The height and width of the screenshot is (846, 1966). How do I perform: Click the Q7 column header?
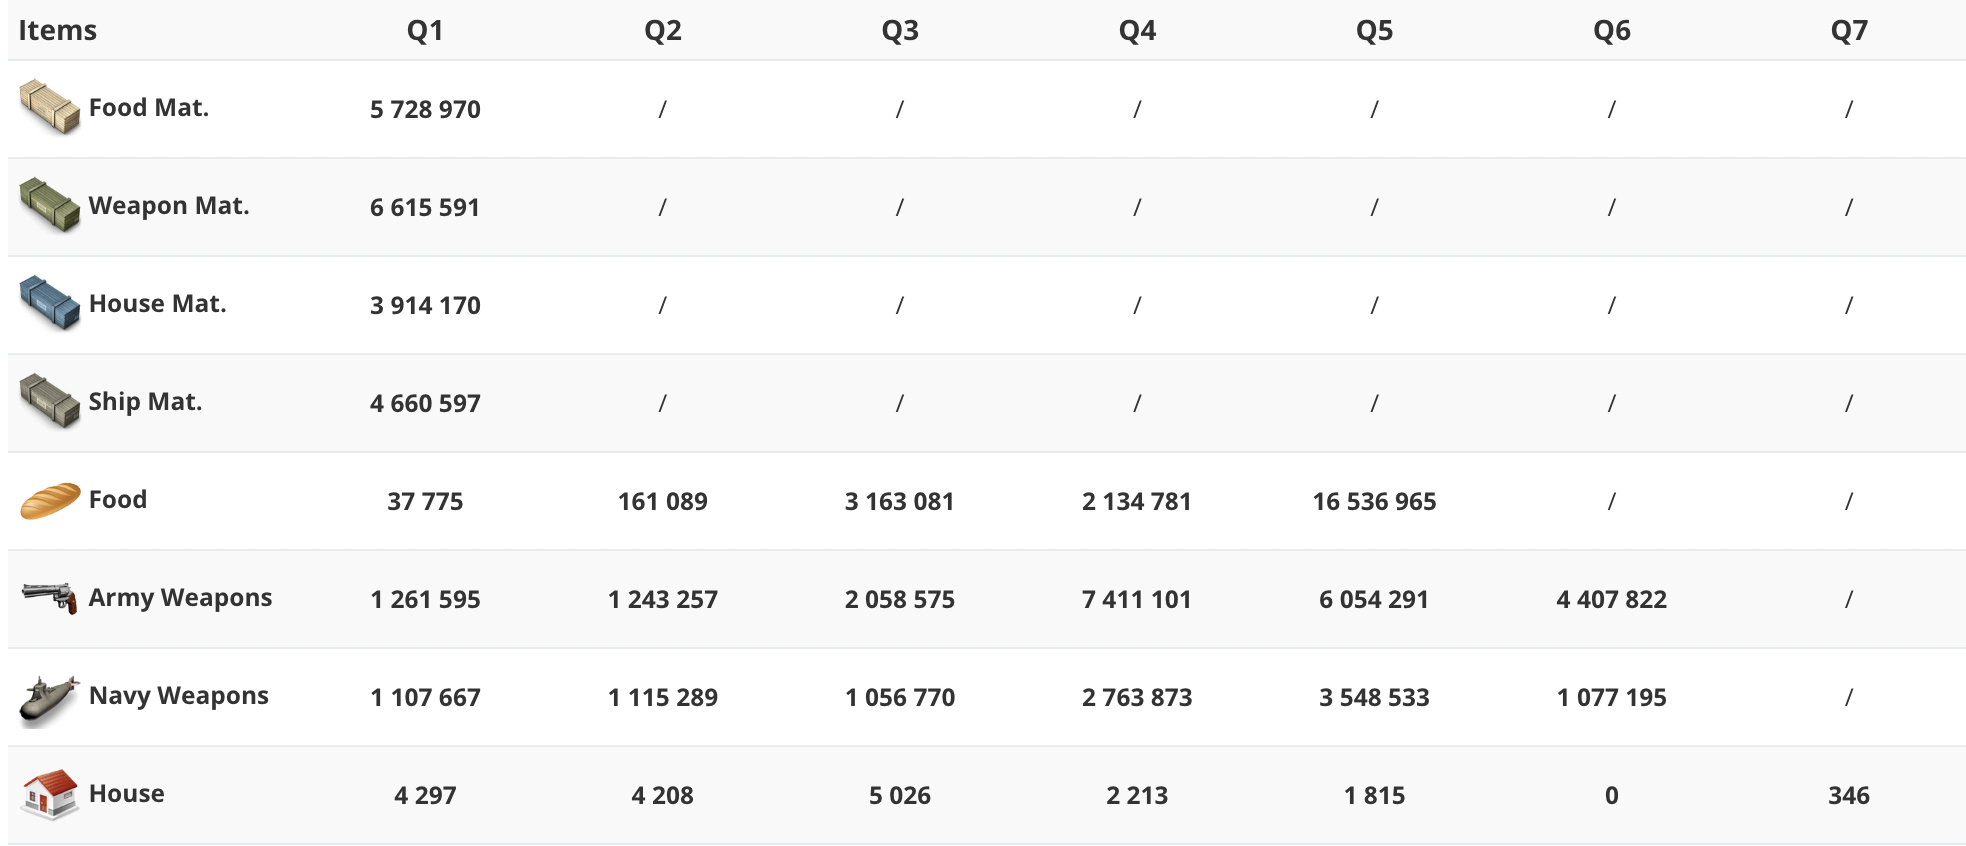click(x=1849, y=30)
